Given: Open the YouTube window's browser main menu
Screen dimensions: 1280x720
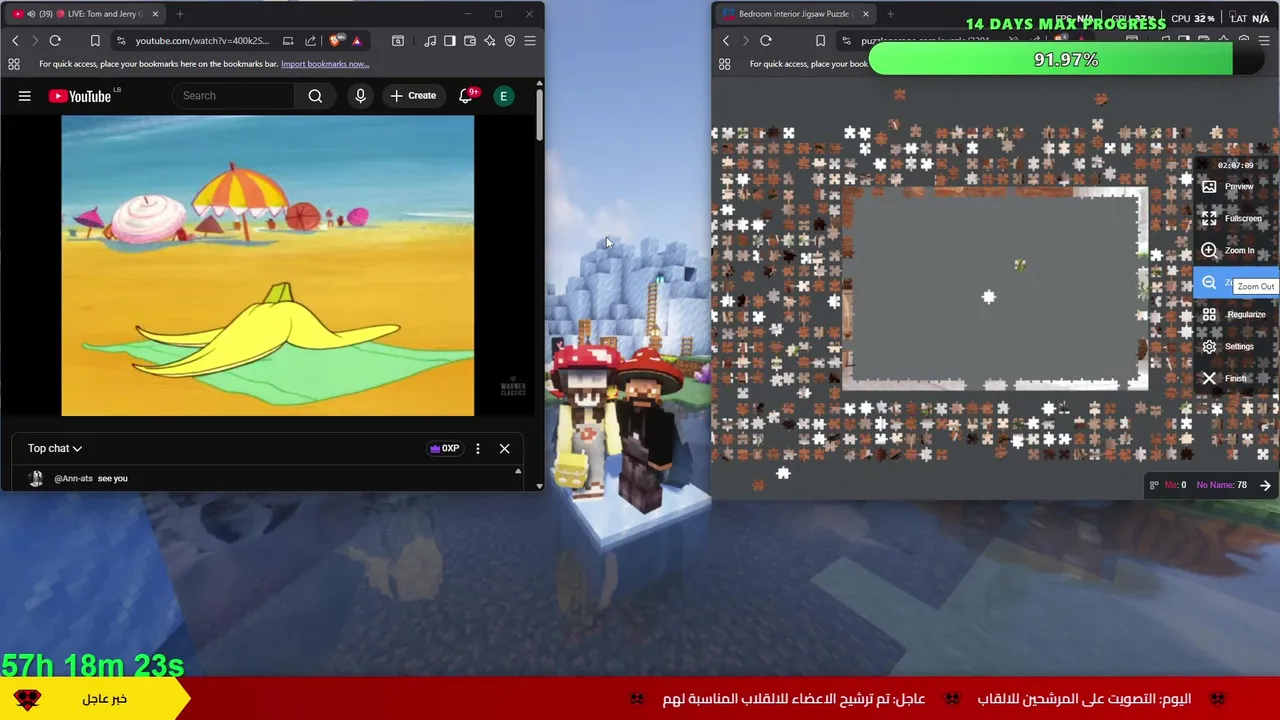Looking at the screenshot, I should [x=530, y=41].
